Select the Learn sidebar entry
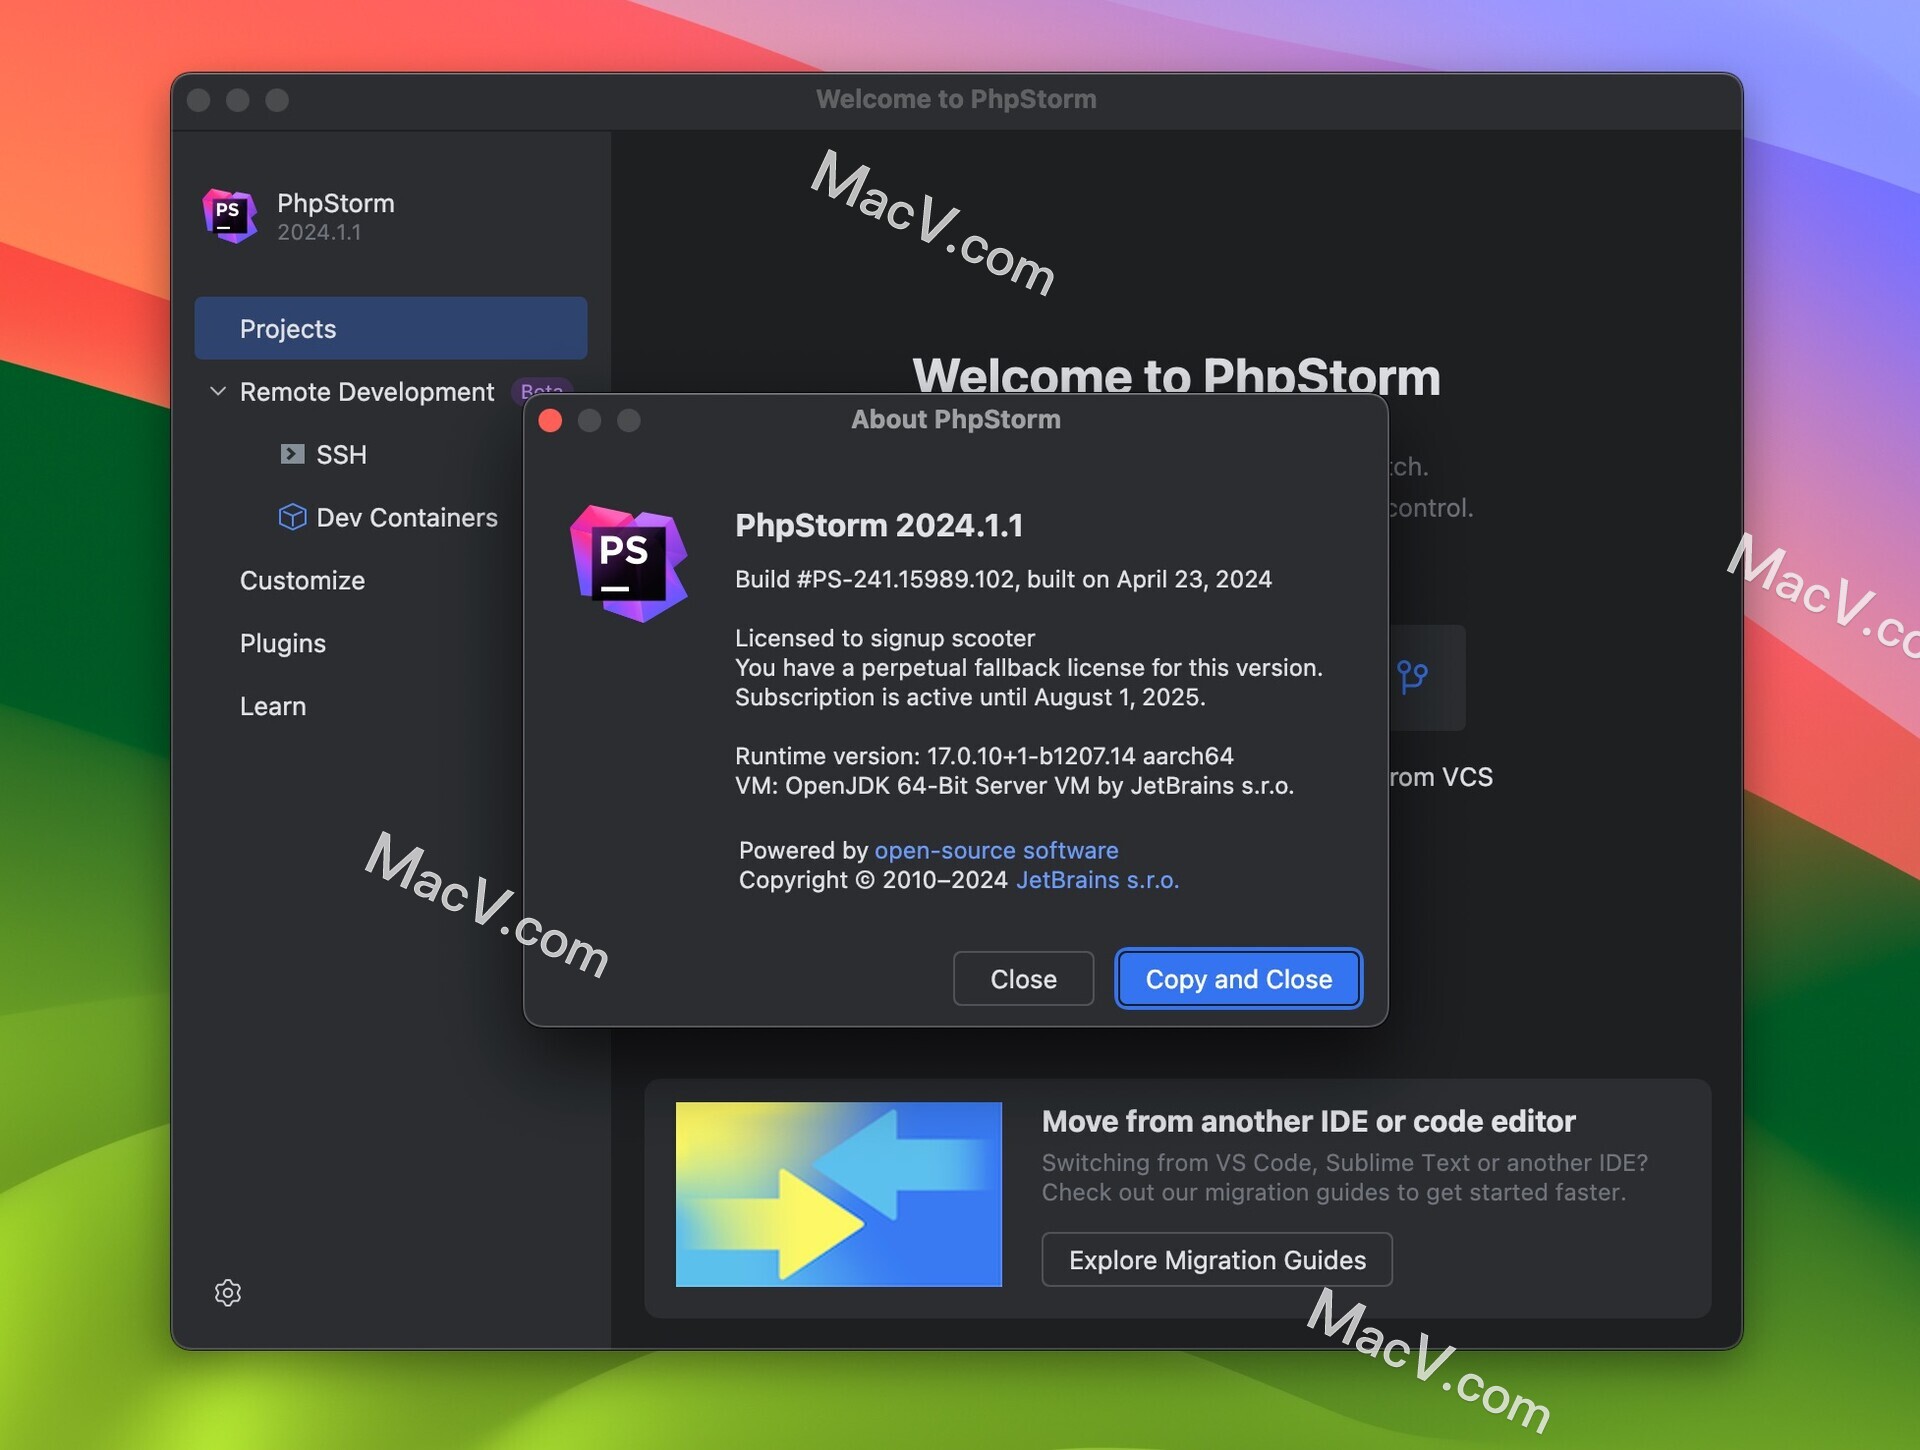The image size is (1920, 1450). (x=273, y=706)
